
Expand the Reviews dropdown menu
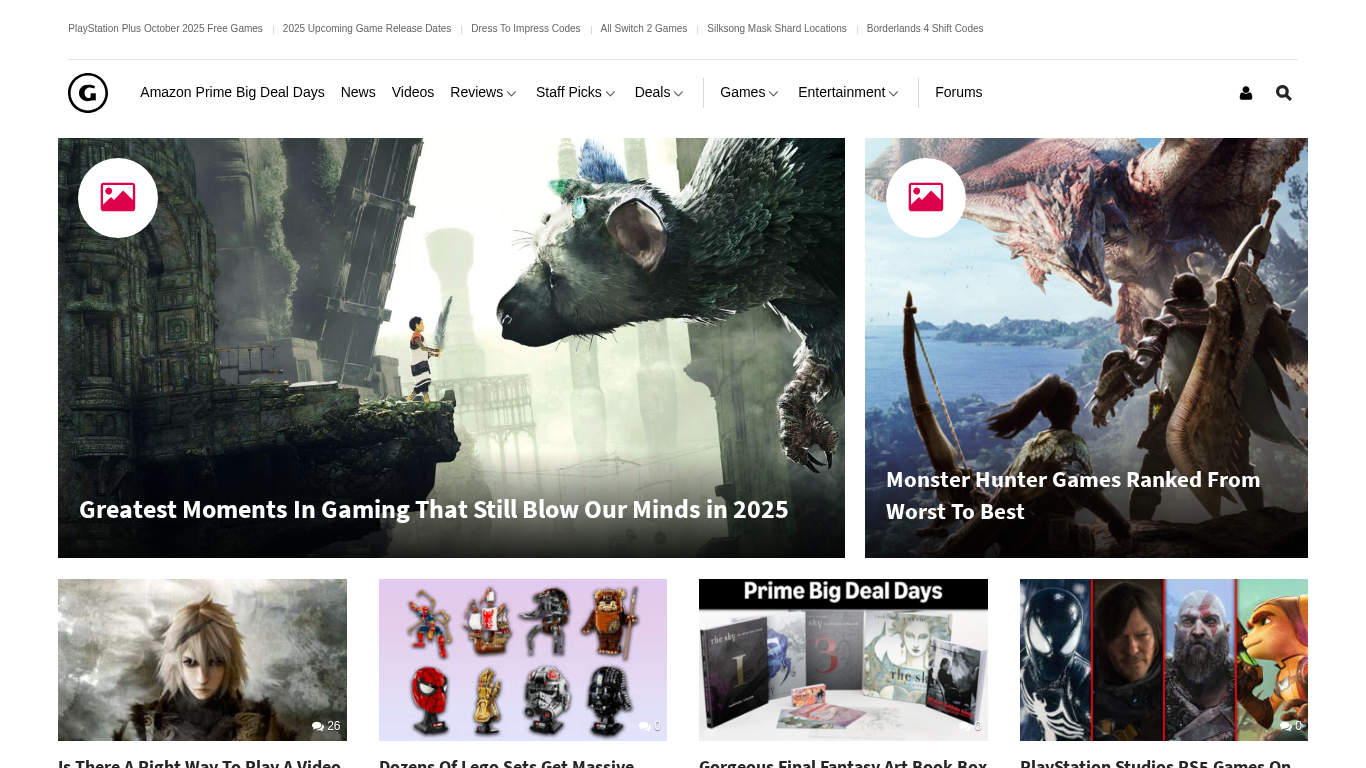click(483, 92)
